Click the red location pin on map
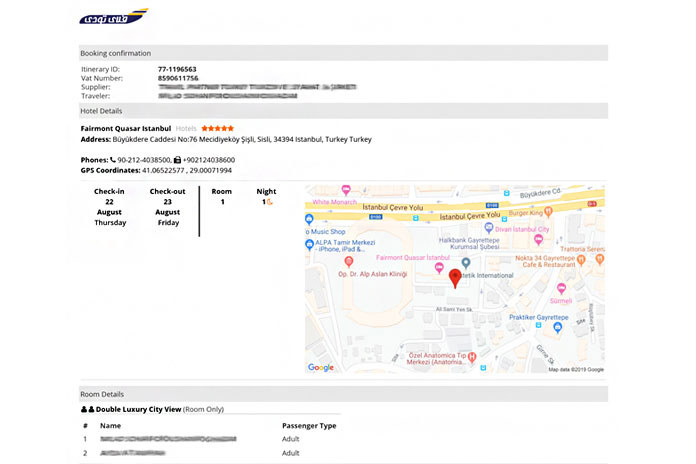696x464 pixels. (x=455, y=276)
